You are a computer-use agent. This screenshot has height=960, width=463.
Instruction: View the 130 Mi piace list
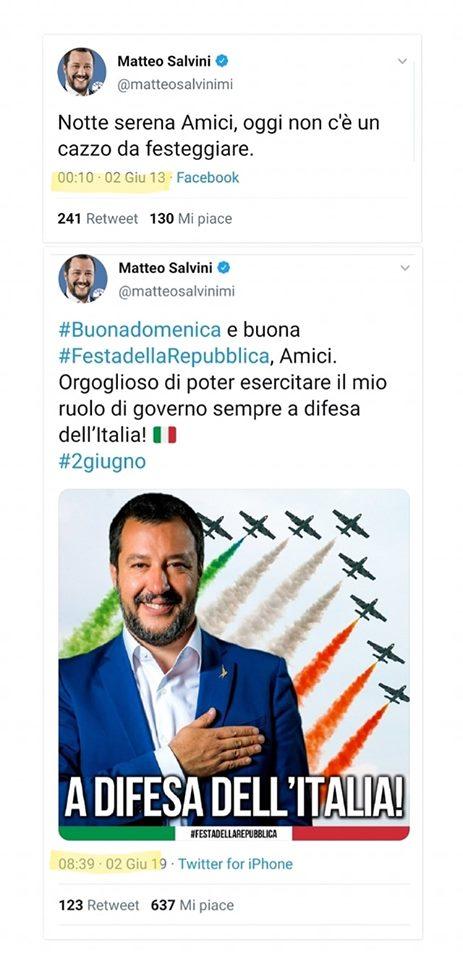point(191,219)
